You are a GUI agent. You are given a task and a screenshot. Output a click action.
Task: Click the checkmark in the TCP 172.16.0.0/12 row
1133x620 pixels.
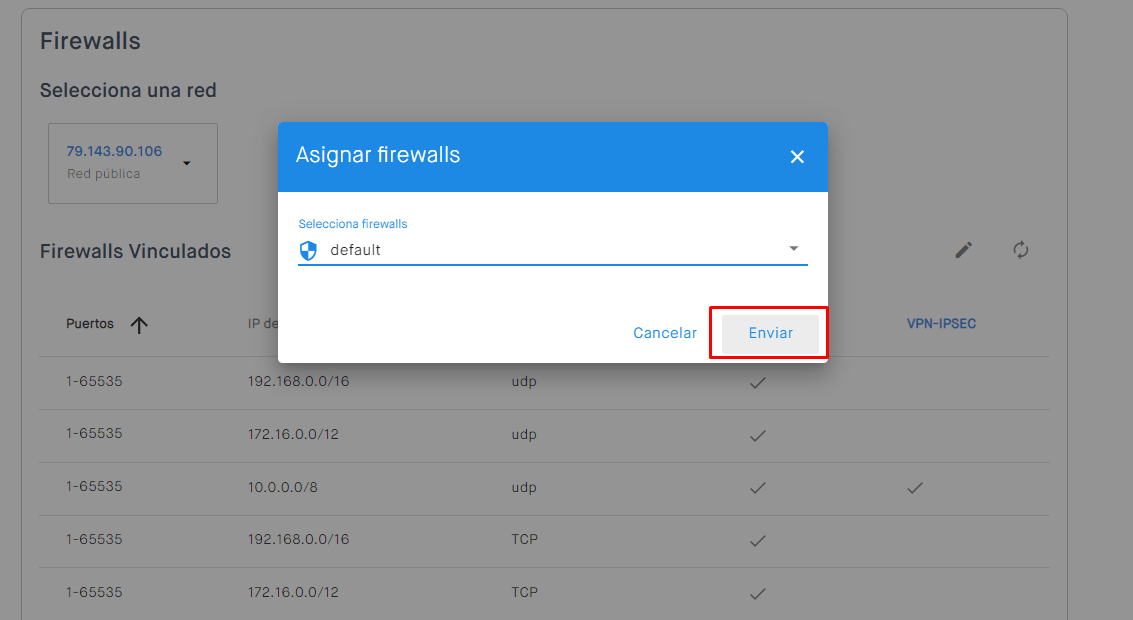point(758,593)
